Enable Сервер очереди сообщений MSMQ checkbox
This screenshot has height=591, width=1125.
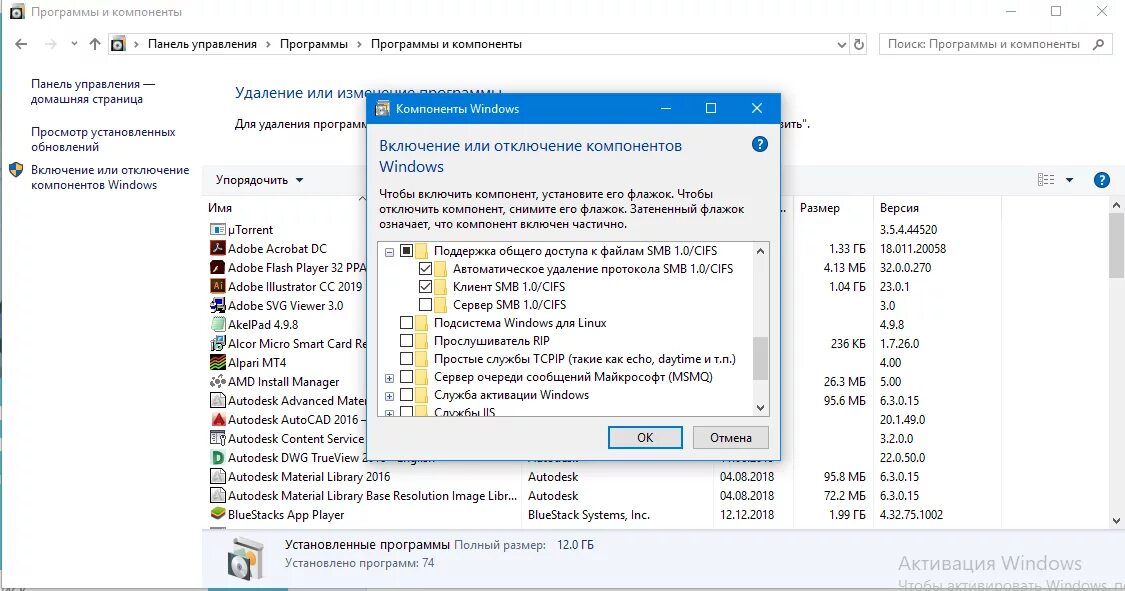pos(407,377)
